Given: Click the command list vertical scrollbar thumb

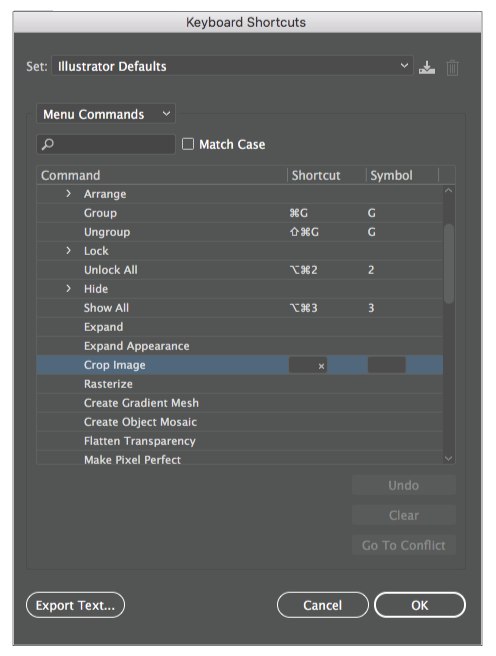Looking at the screenshot, I should tap(449, 264).
